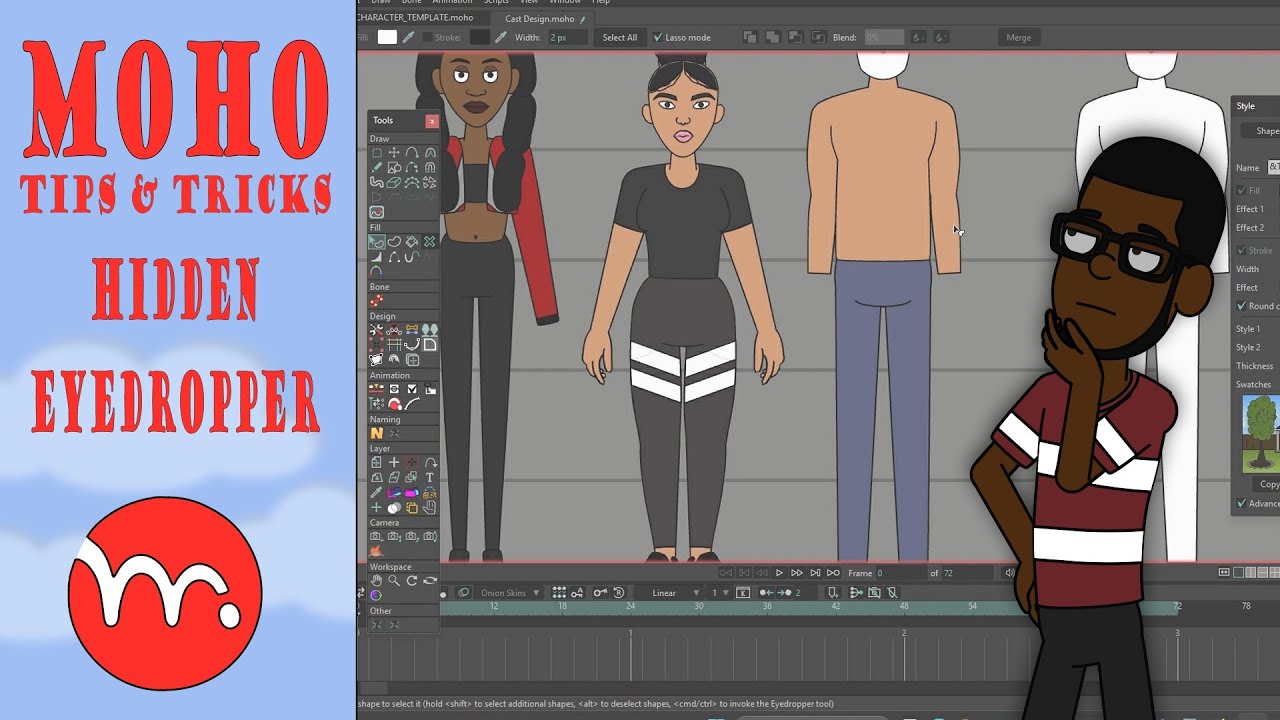Screen dimensions: 1280x720
Task: Jump to end using last playback button
Action: (x=832, y=573)
